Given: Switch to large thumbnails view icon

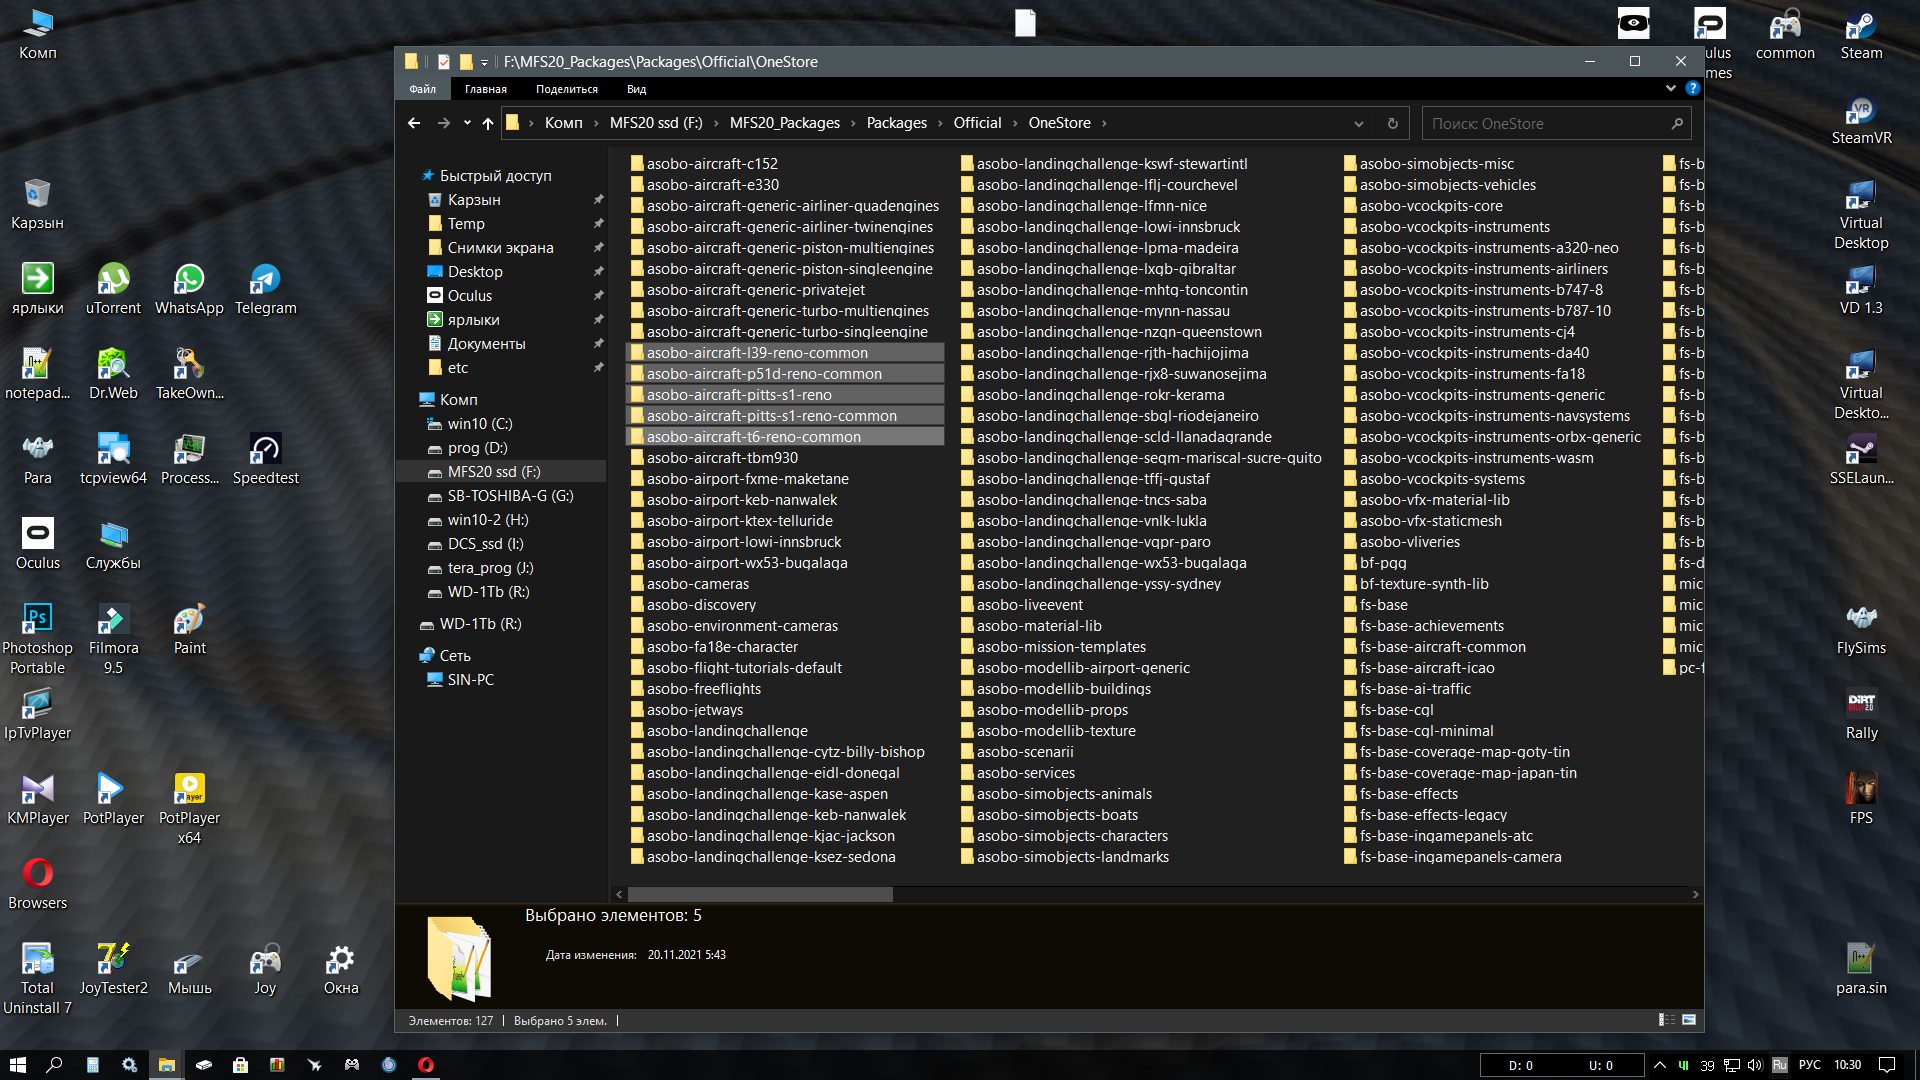Looking at the screenshot, I should [1689, 1020].
